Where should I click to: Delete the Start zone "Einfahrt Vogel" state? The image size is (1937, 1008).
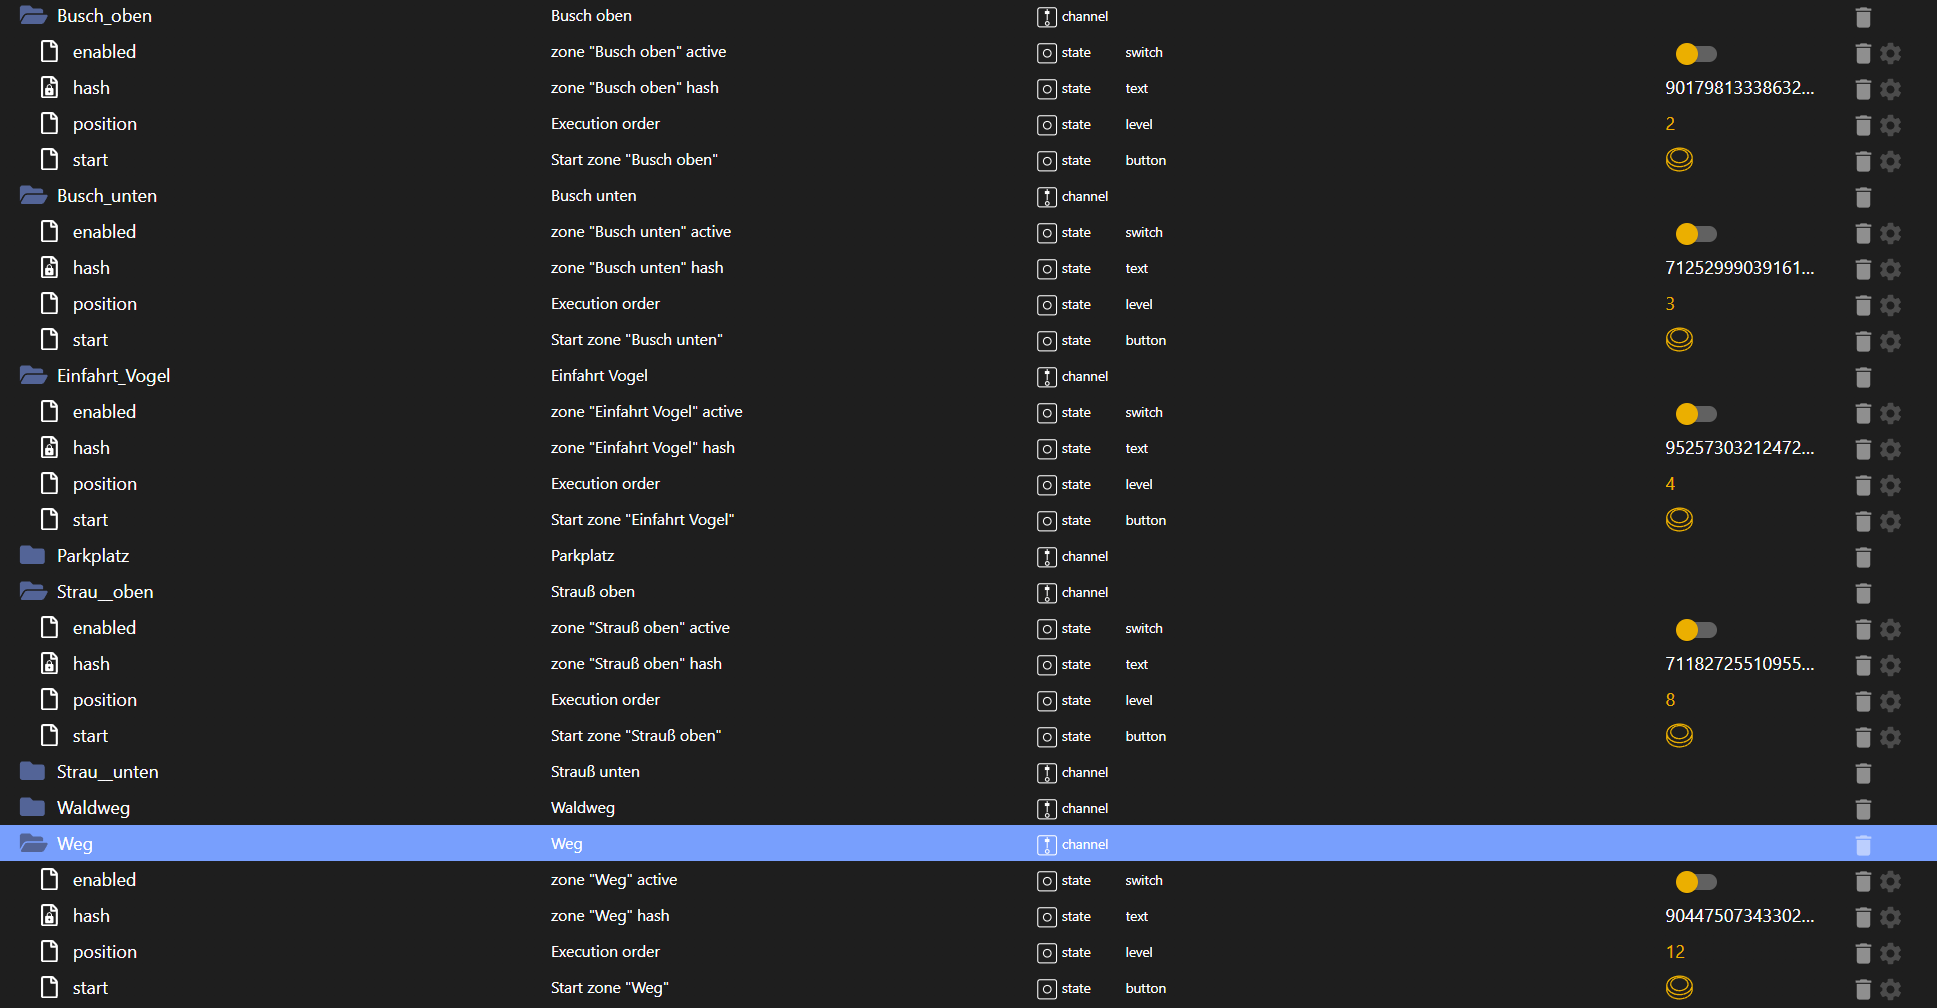pyautogui.click(x=1863, y=521)
